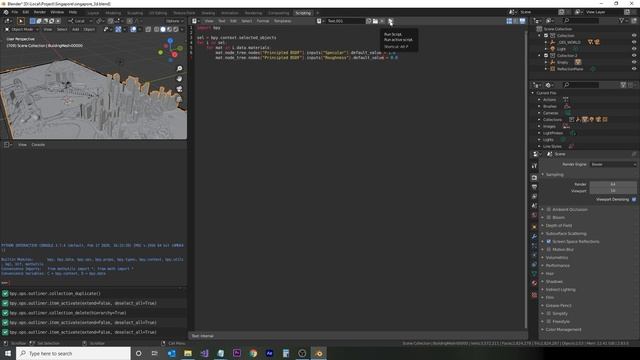Open the viewport Options dropdown
The width and height of the screenshot is (640, 360).
[174, 21]
